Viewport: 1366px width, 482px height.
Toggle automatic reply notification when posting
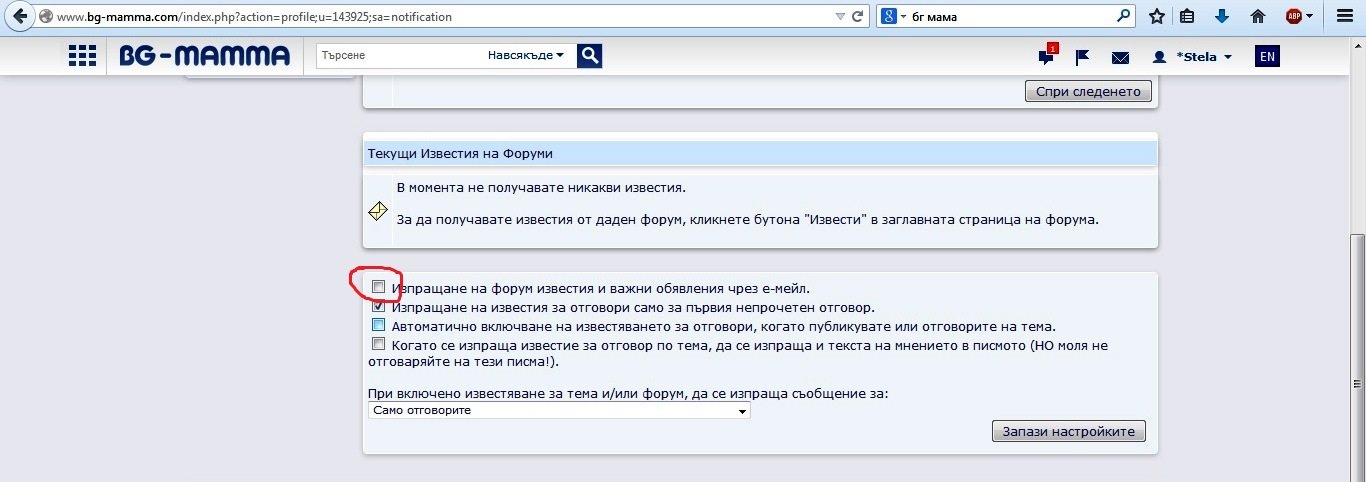[x=378, y=326]
